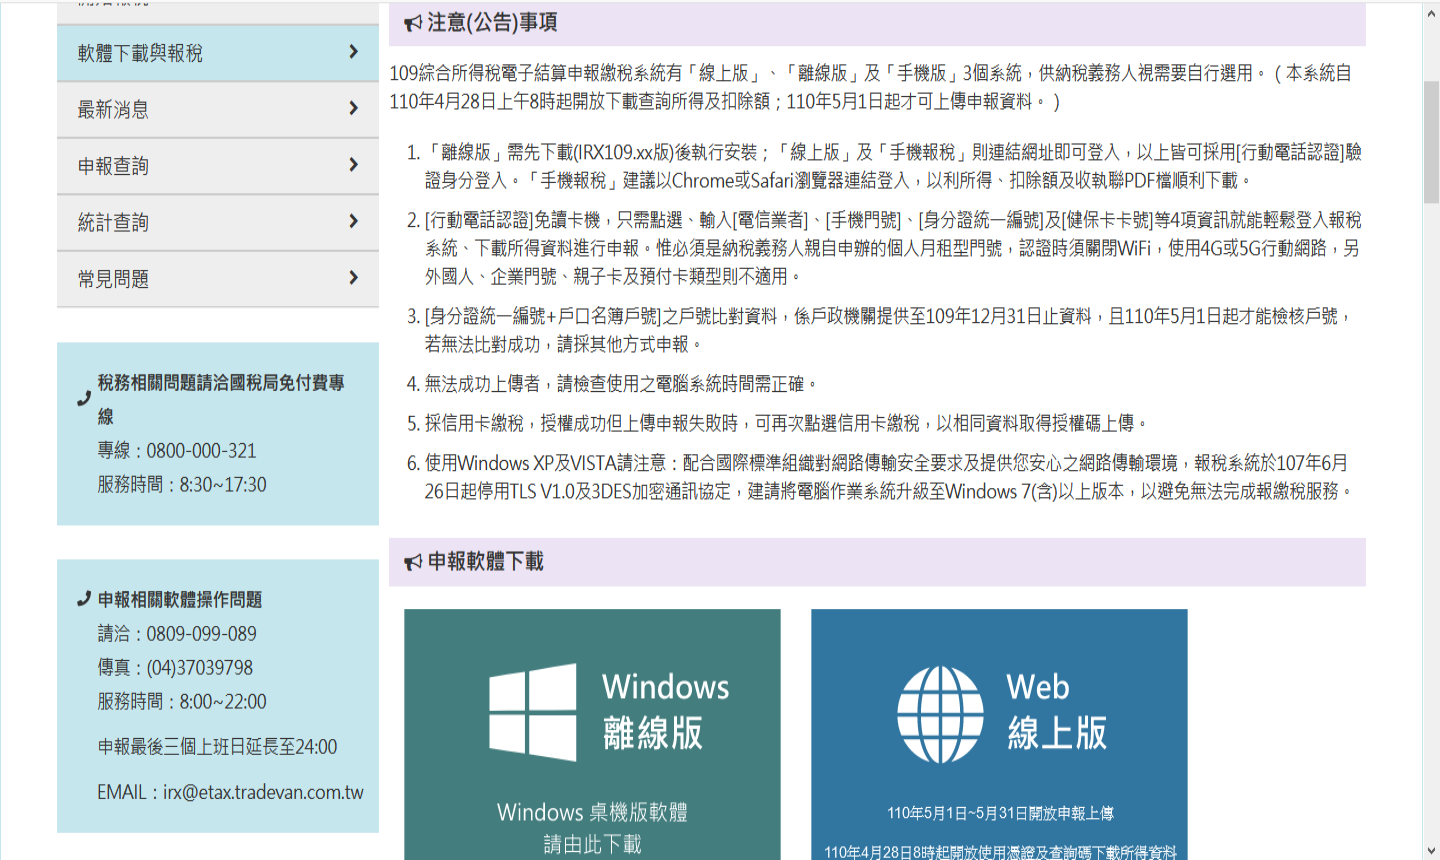Click the fax number (04)37039798
1440x860 pixels.
200,668
